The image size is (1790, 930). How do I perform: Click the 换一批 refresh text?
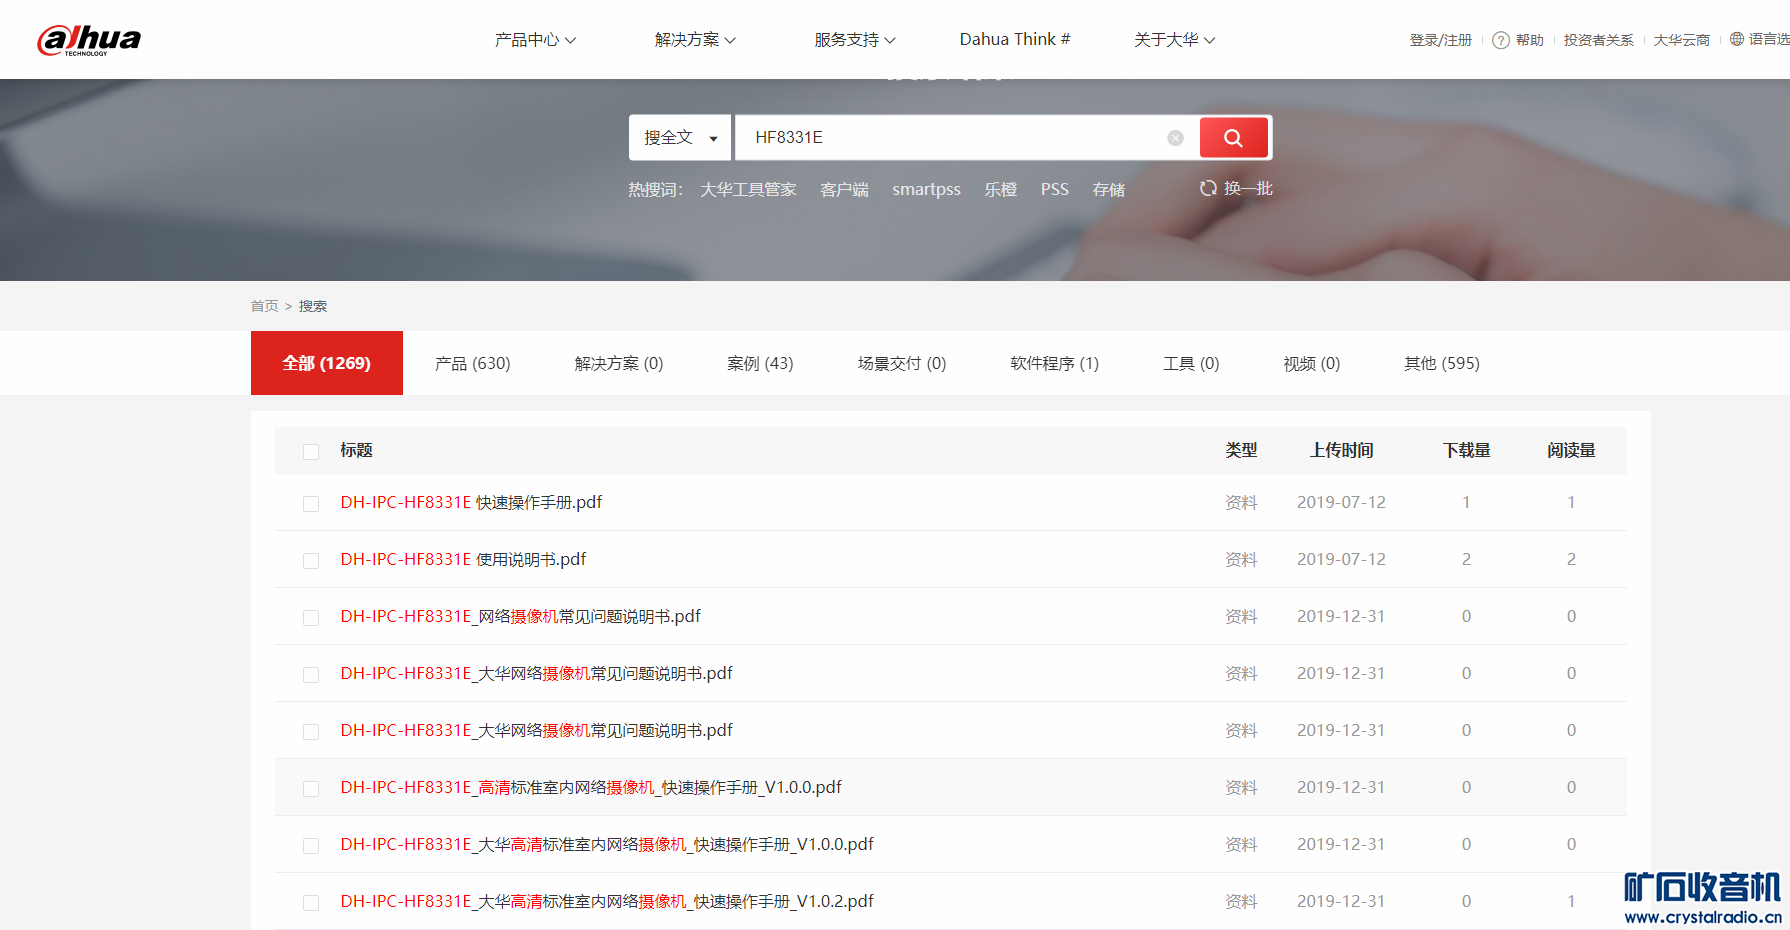point(1248,188)
